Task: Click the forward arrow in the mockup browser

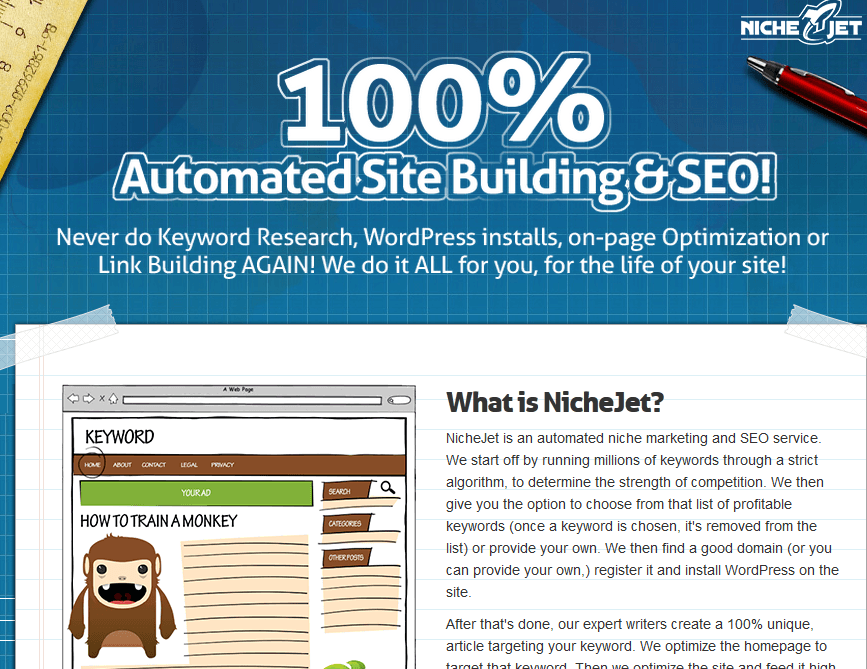Action: (x=88, y=398)
